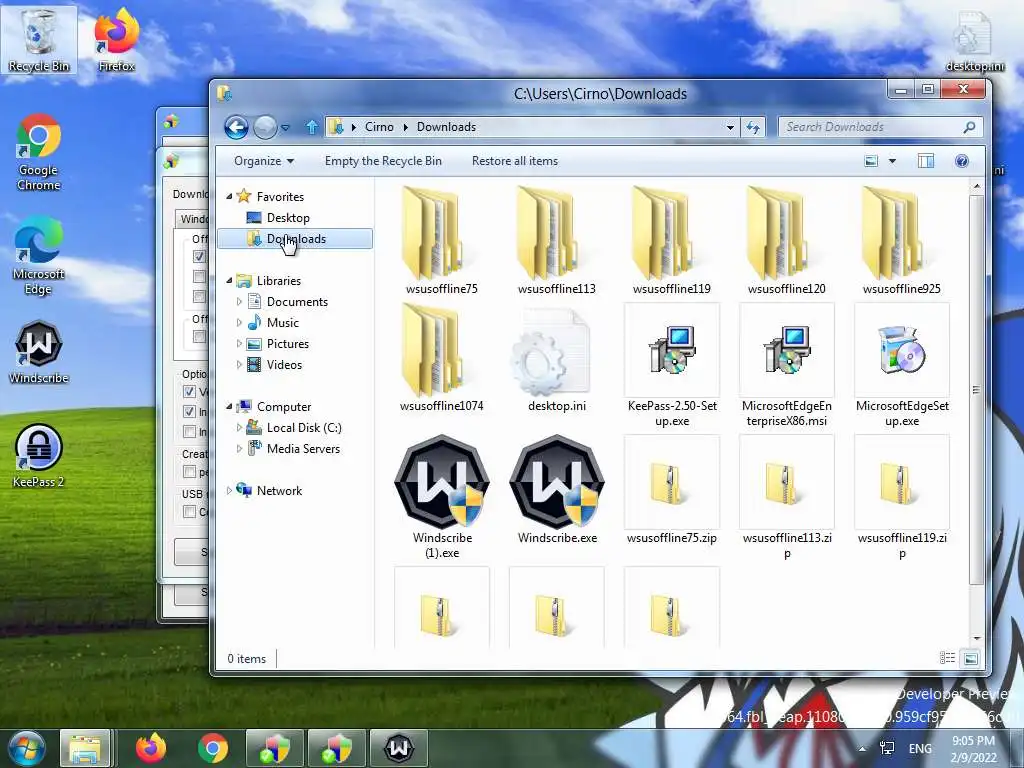Image resolution: width=1024 pixels, height=768 pixels.
Task: Click the Forward navigation arrow
Action: click(265, 127)
